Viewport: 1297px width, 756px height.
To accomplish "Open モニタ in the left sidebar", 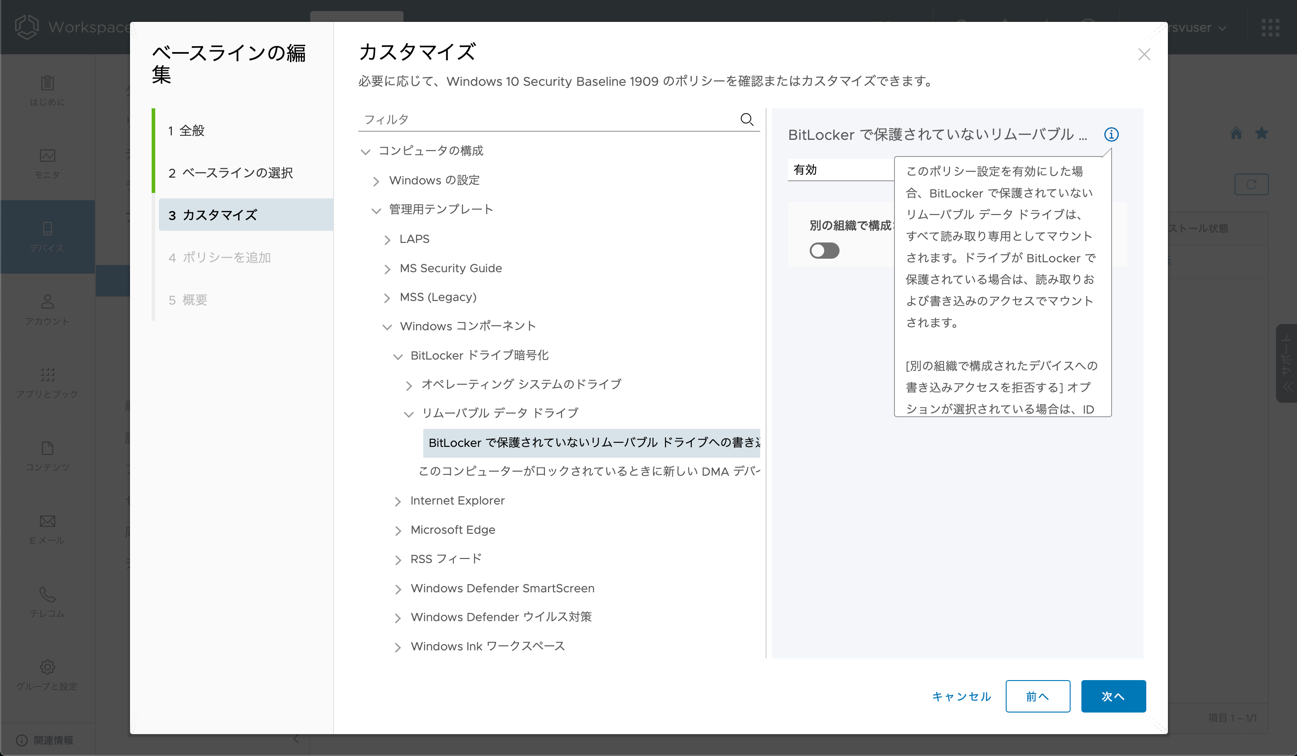I will pyautogui.click(x=47, y=164).
